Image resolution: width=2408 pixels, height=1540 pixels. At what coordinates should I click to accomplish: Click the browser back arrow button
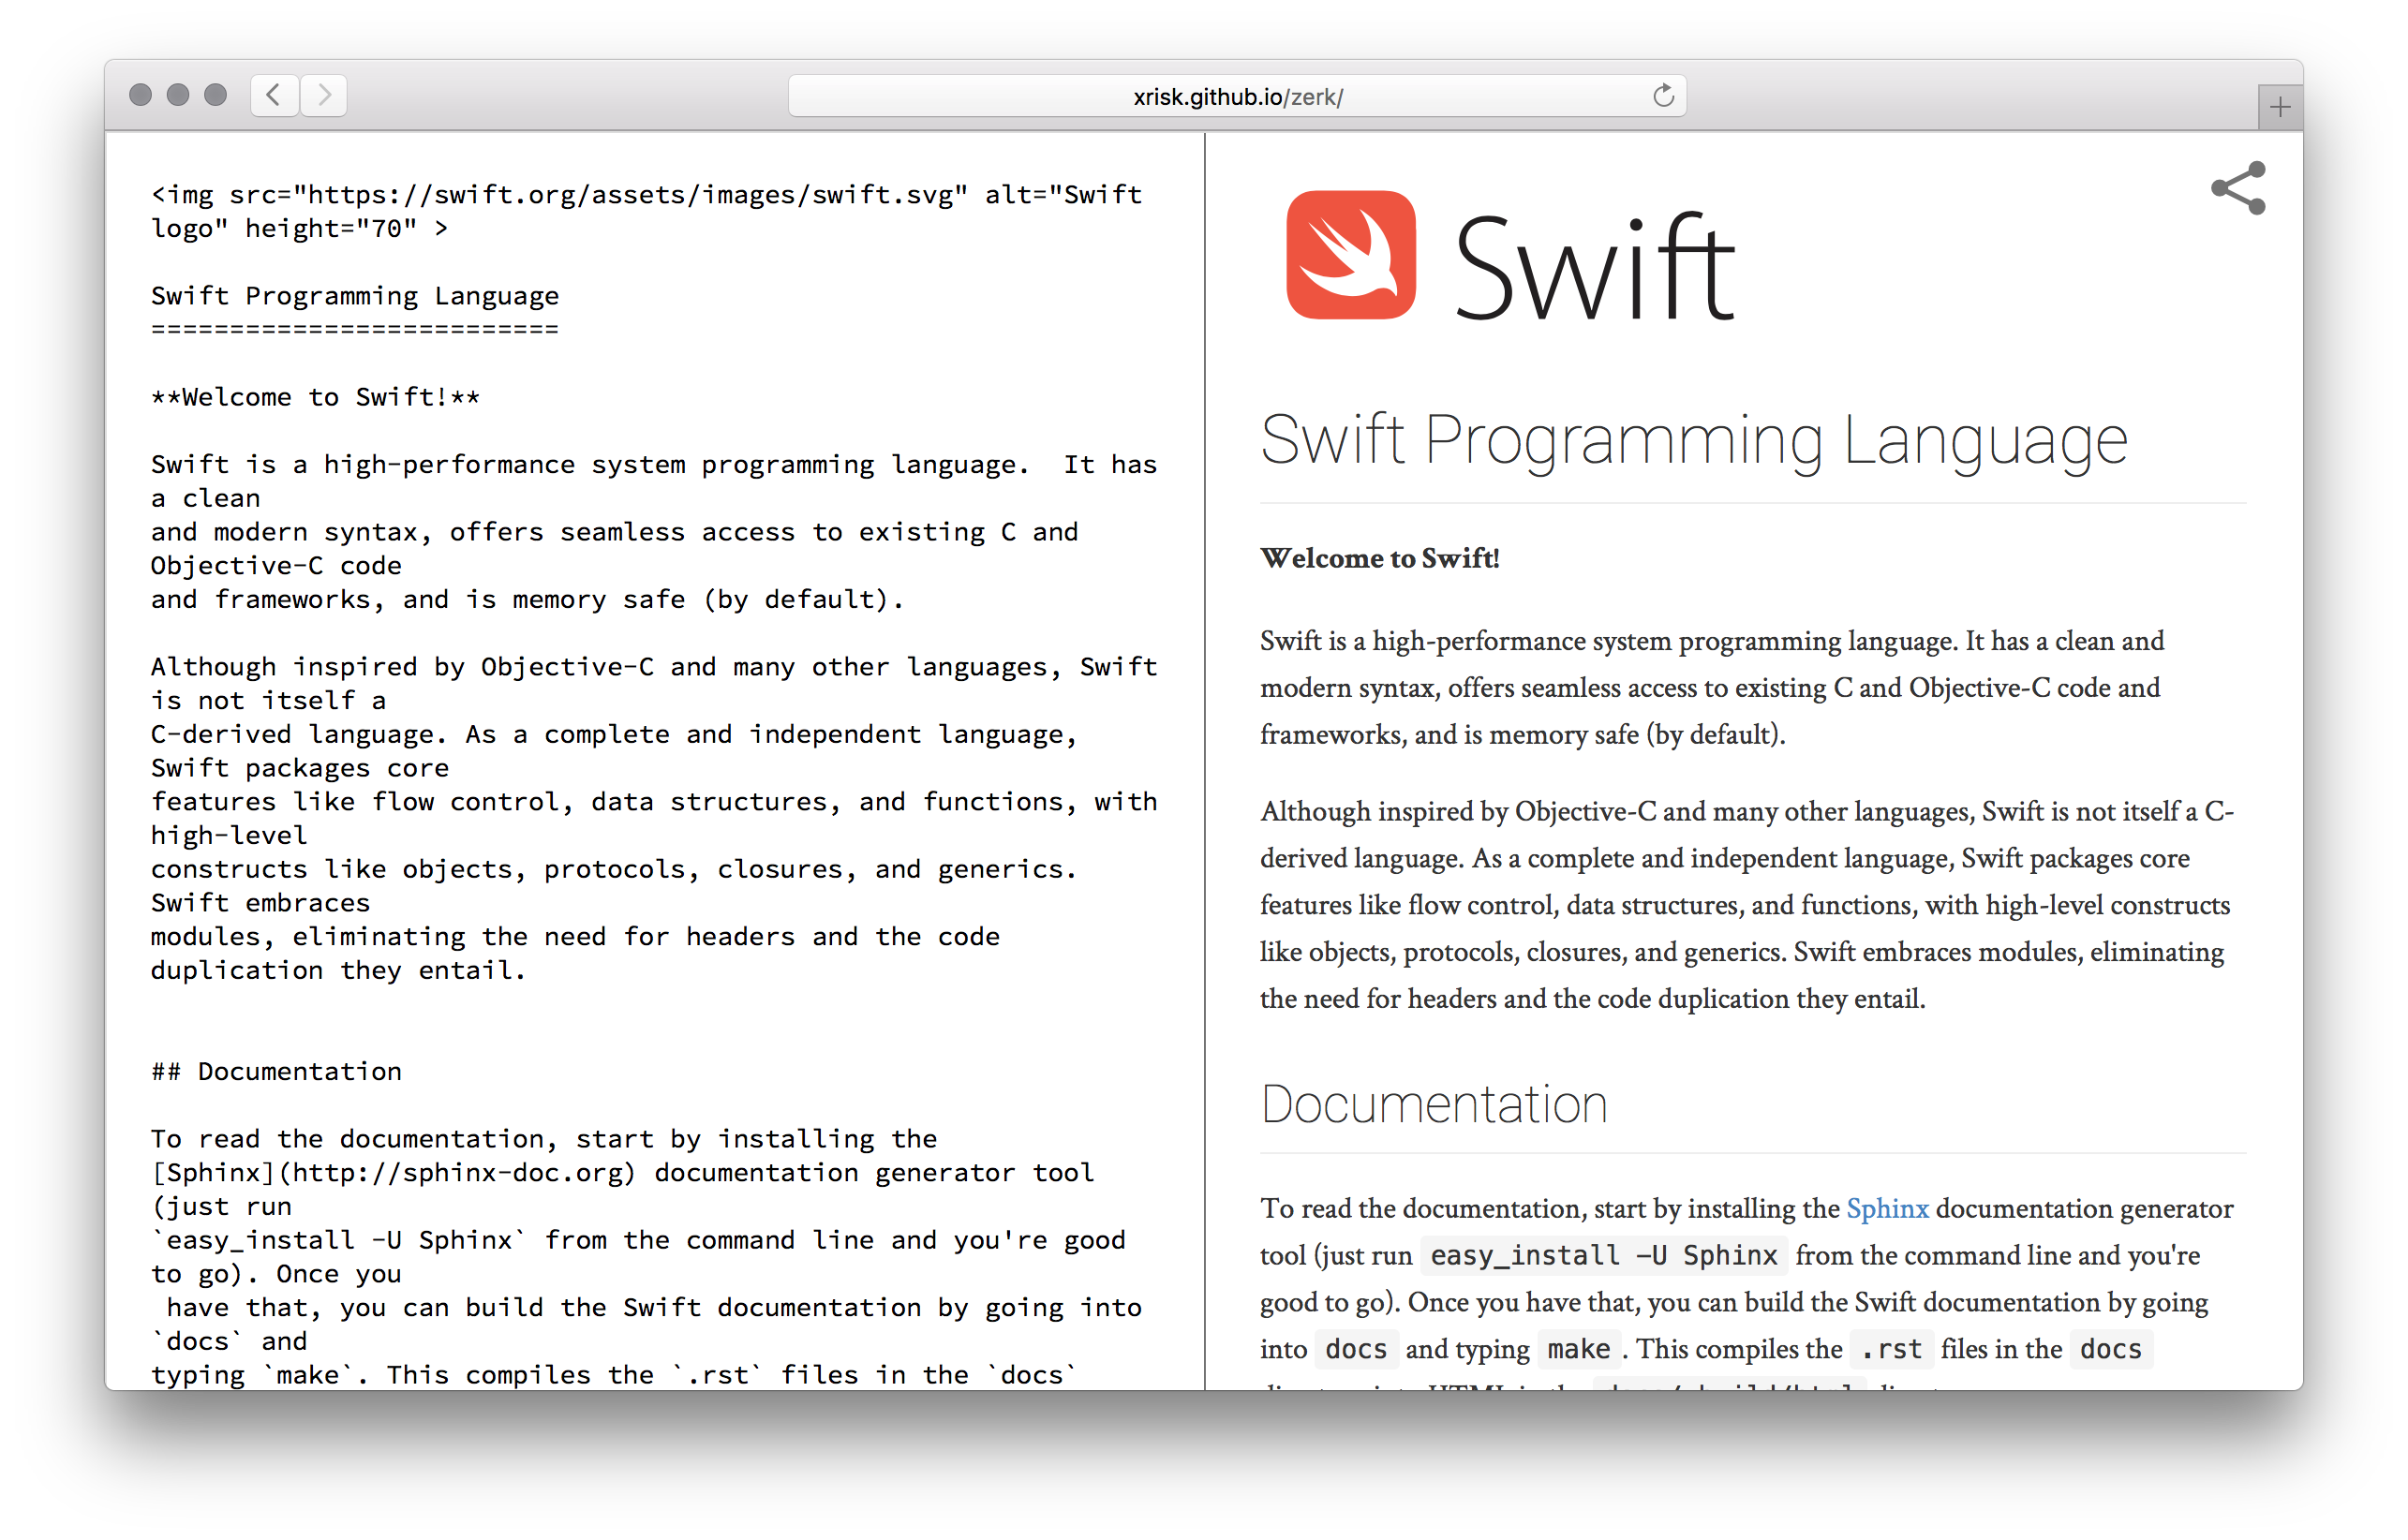pyautogui.click(x=274, y=96)
